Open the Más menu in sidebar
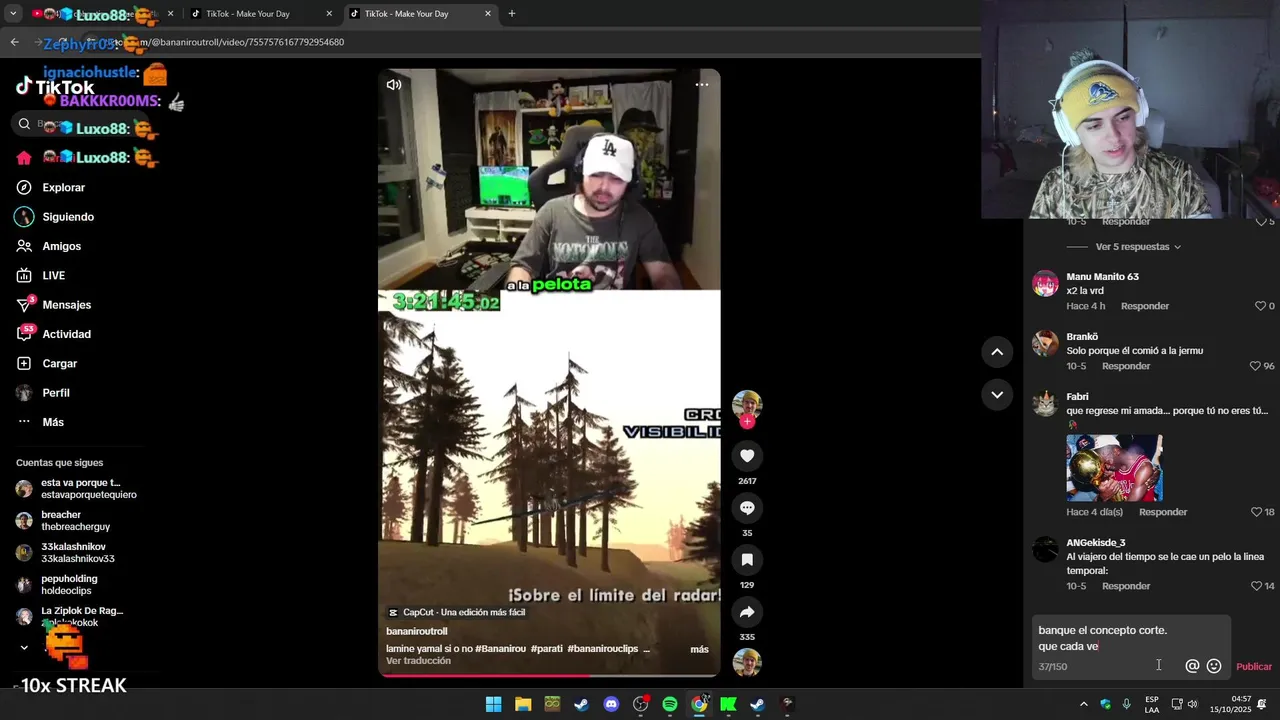The width and height of the screenshot is (1280, 720). click(53, 422)
